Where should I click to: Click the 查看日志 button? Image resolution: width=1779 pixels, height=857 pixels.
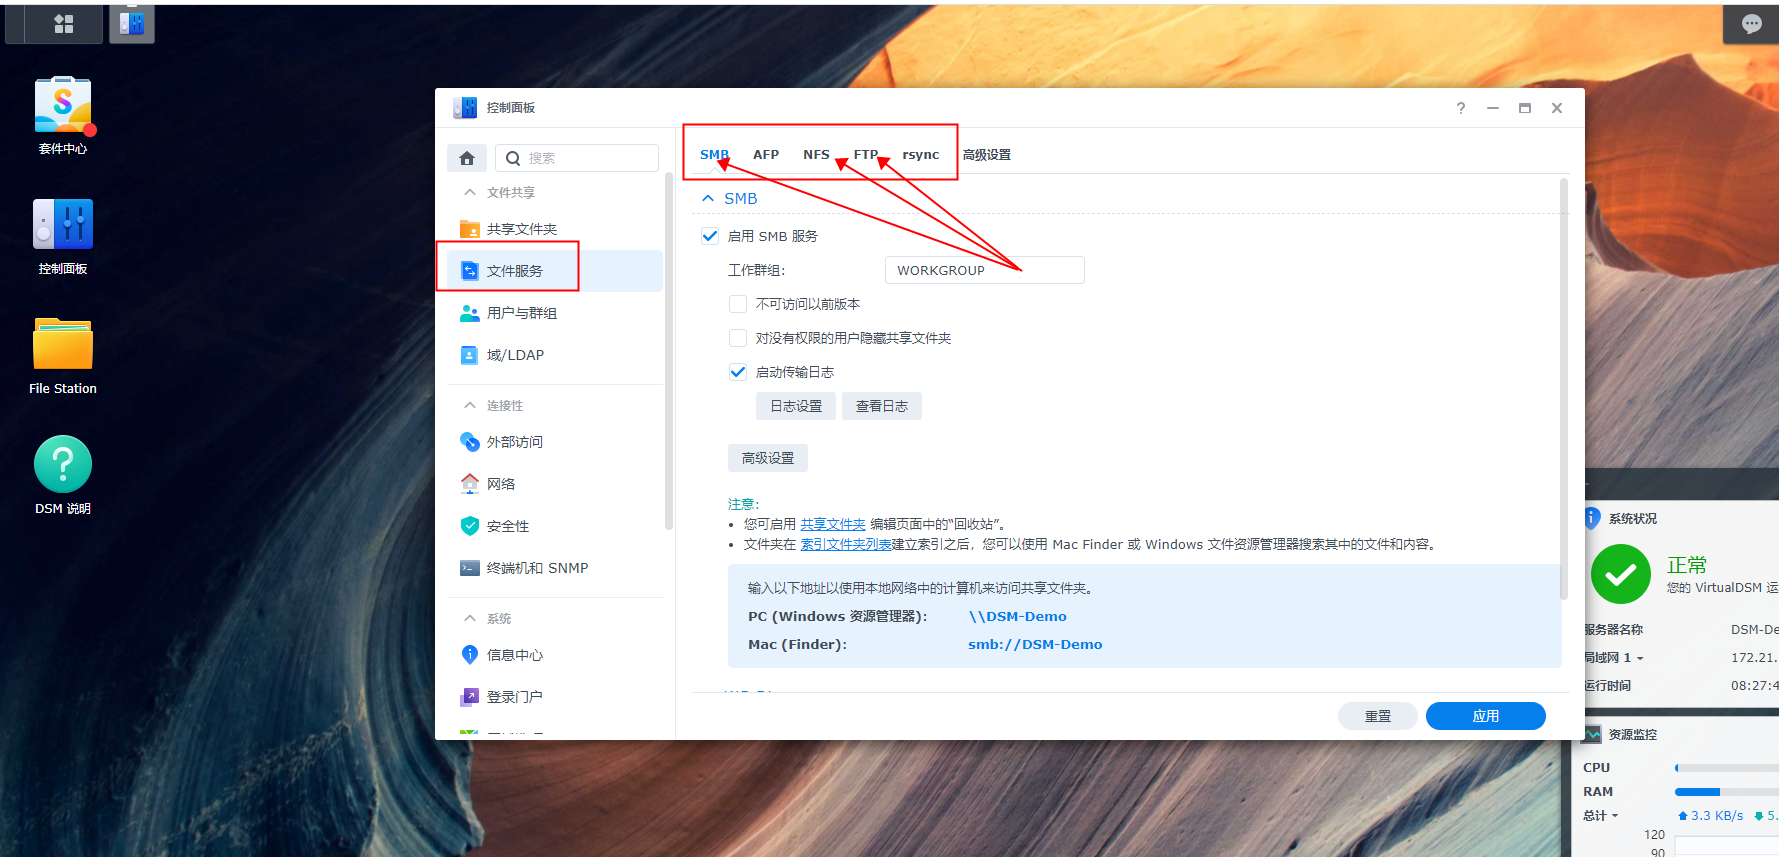click(882, 406)
